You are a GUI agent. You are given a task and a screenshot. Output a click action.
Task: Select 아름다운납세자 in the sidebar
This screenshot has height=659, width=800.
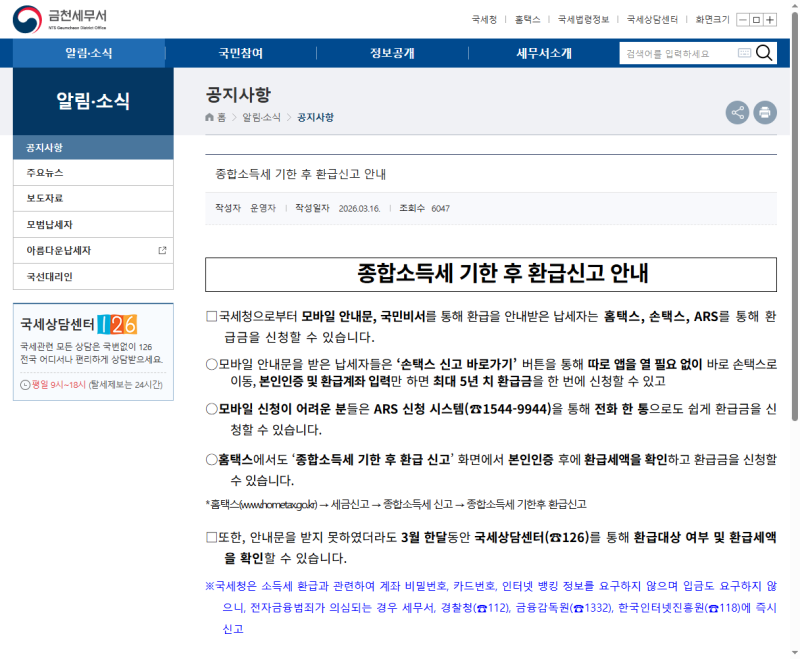[93, 250]
